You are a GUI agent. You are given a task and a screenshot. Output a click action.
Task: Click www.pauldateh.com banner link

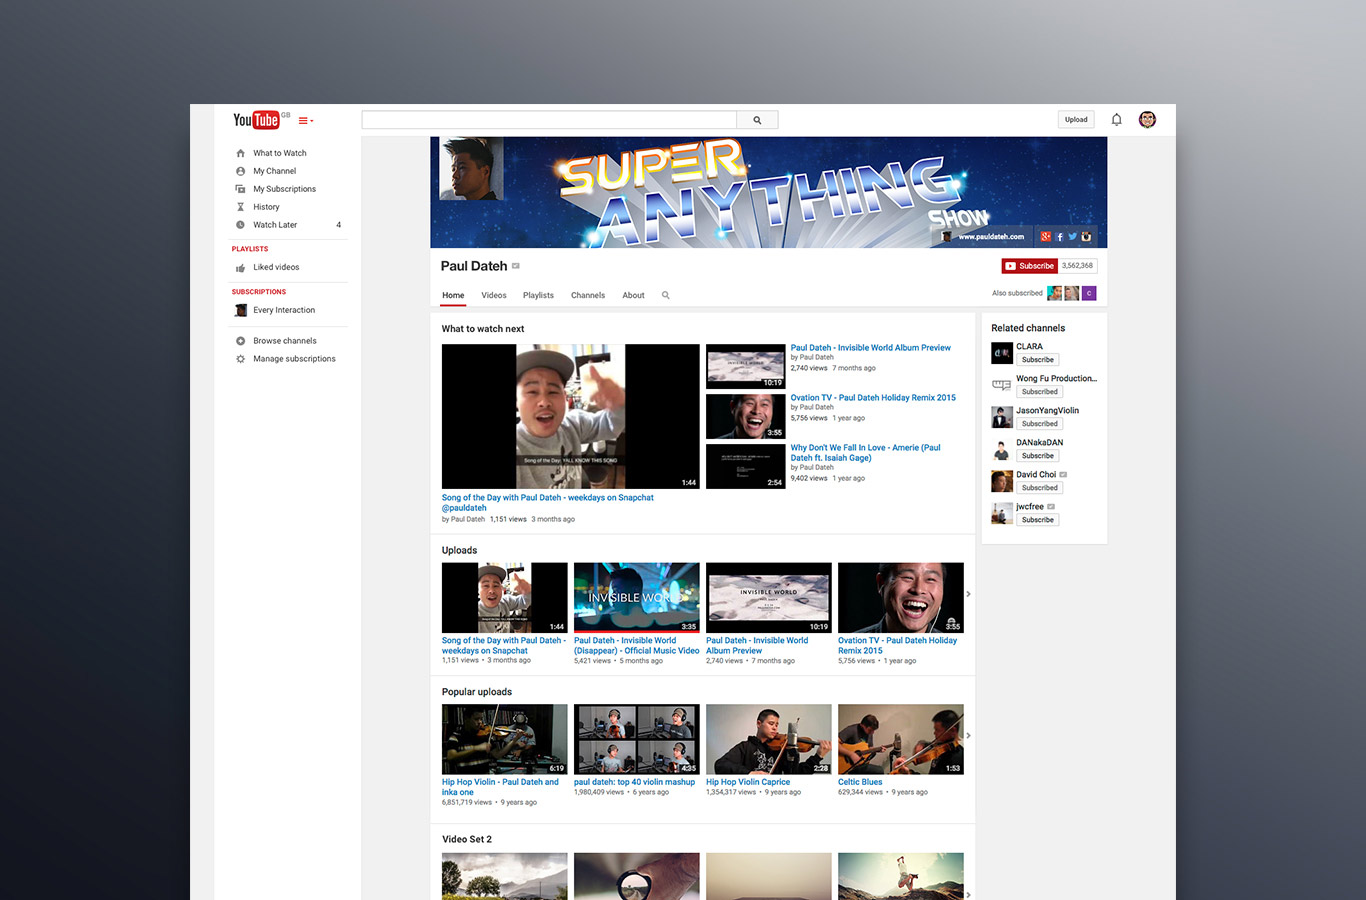tap(991, 237)
